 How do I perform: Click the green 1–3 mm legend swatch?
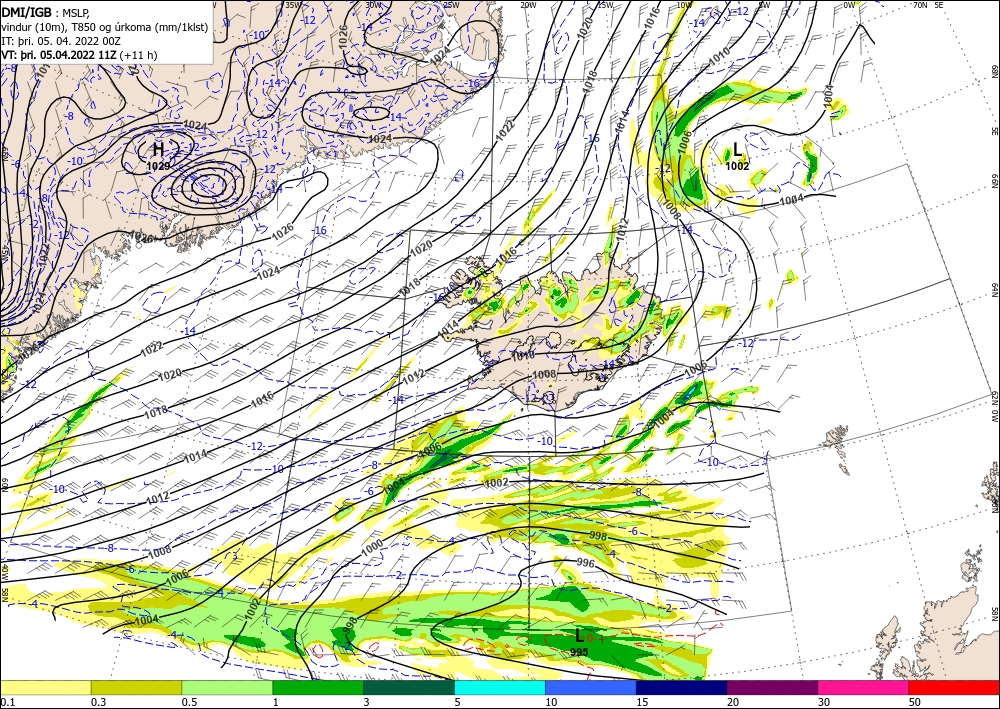[x=318, y=687]
